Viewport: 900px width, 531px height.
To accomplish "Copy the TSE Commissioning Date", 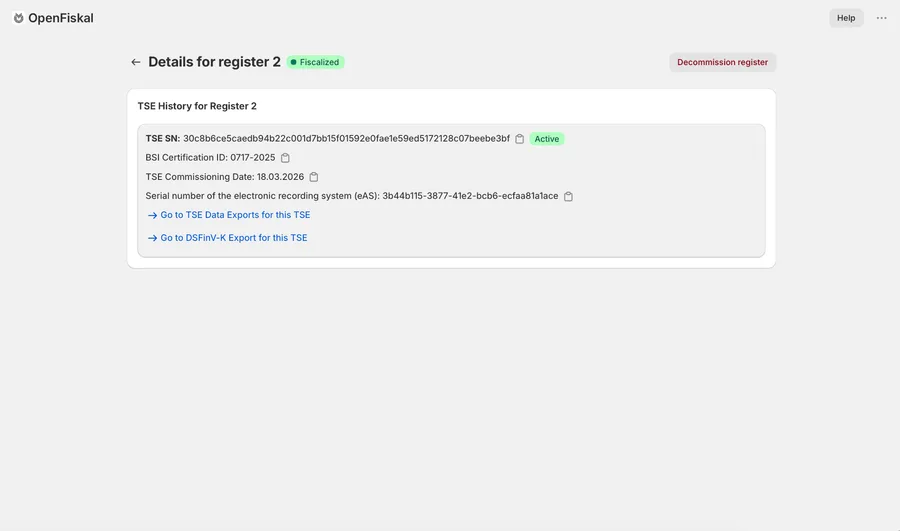I will [x=314, y=177].
